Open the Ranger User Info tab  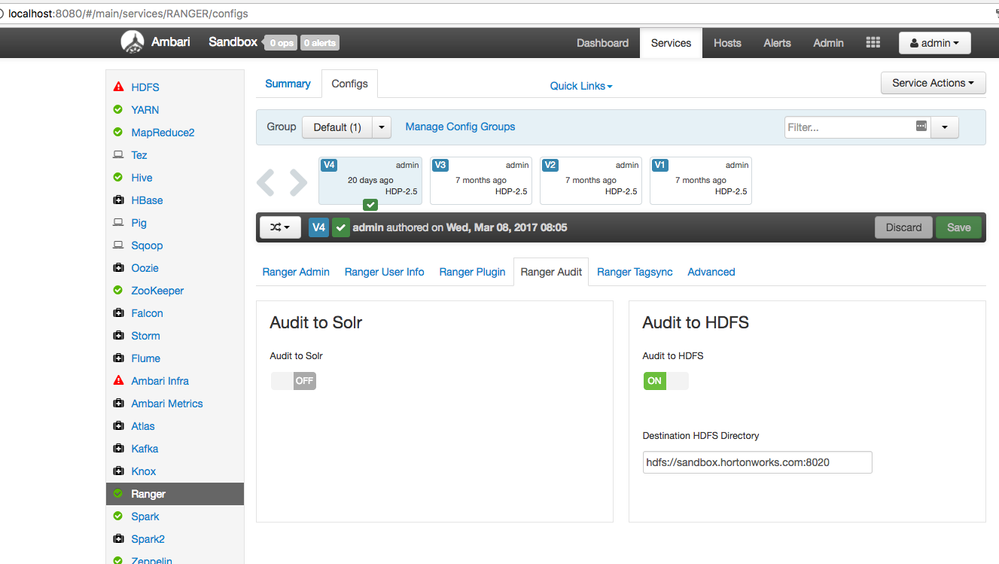click(384, 272)
